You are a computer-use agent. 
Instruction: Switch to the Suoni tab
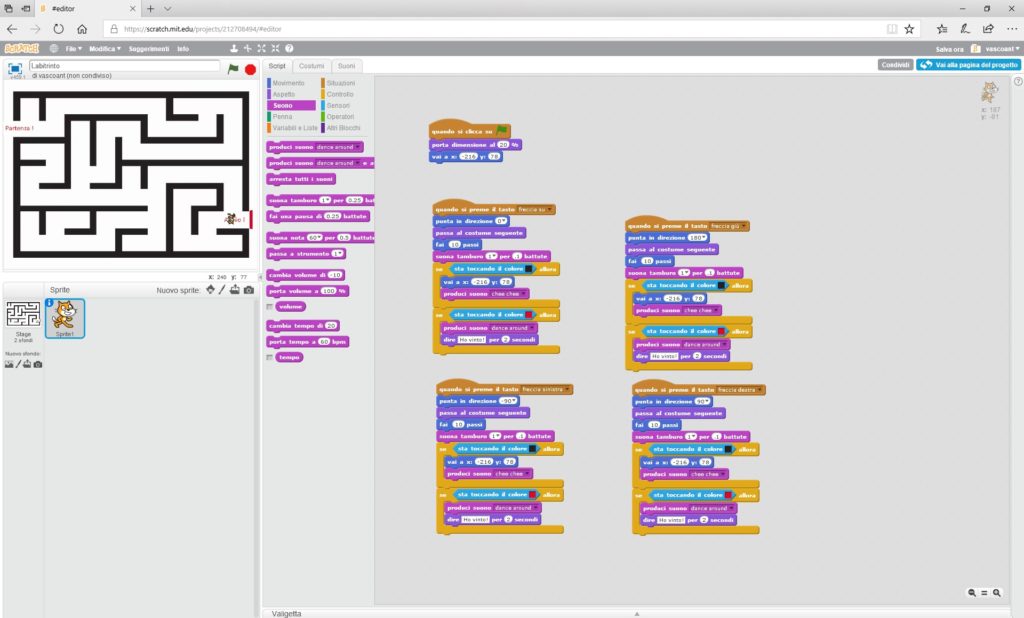[x=347, y=66]
